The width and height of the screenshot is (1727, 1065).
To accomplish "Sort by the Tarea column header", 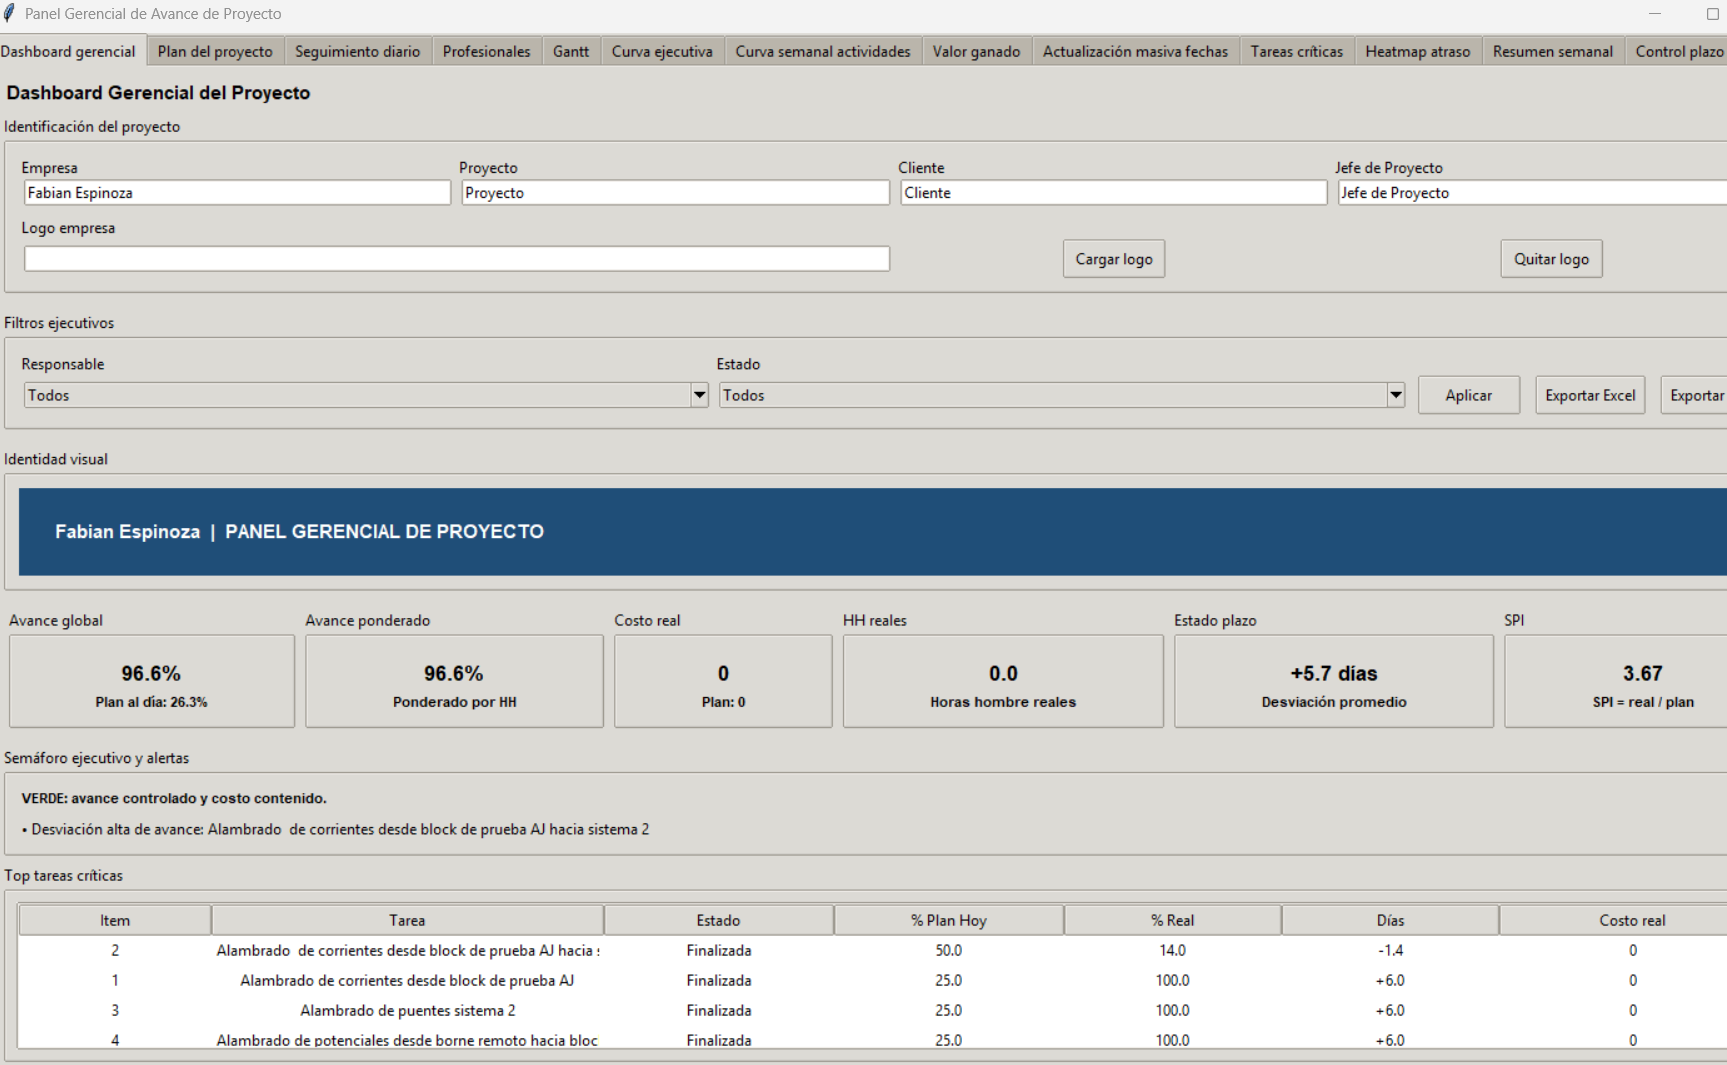I will (x=407, y=920).
